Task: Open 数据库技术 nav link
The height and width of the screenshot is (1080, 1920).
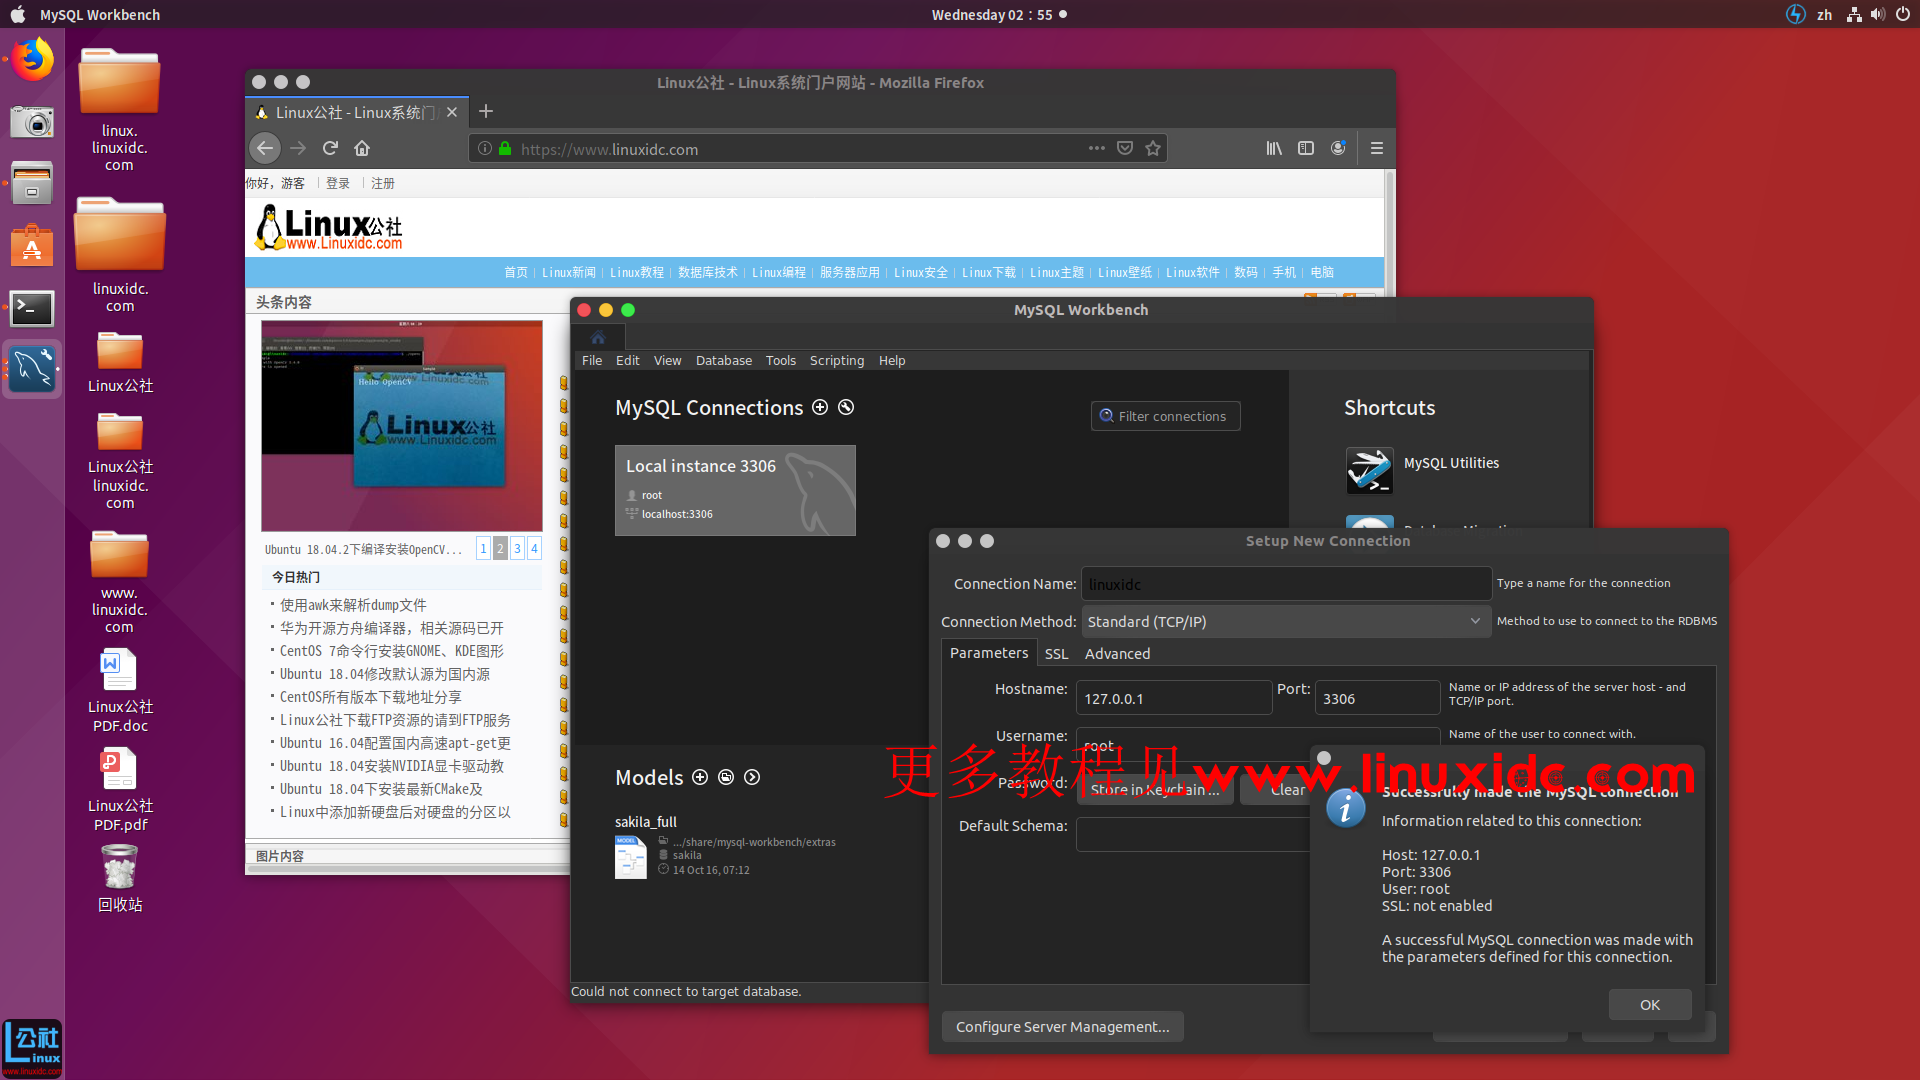Action: tap(708, 272)
